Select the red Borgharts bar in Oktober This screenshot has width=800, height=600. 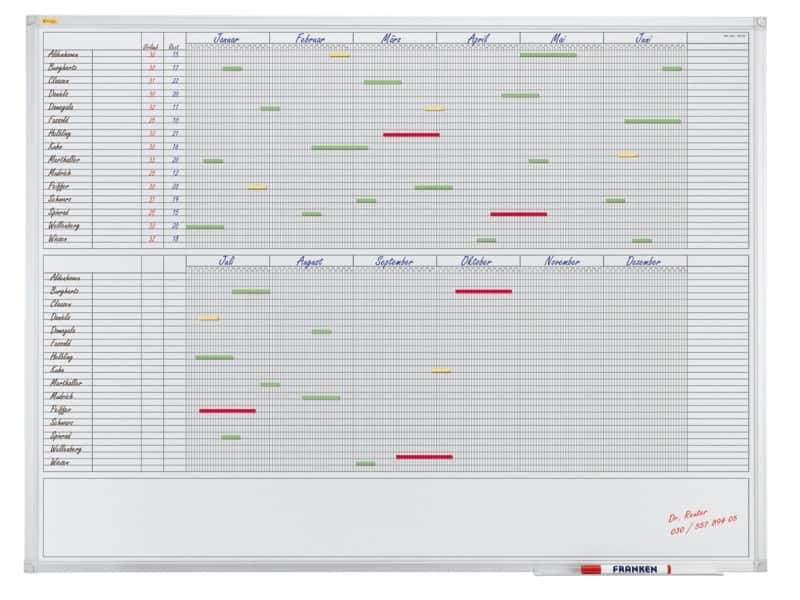(x=483, y=291)
